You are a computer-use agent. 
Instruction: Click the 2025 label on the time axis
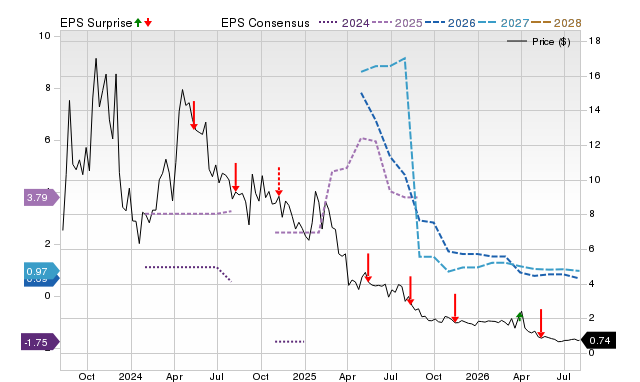pyautogui.click(x=304, y=377)
